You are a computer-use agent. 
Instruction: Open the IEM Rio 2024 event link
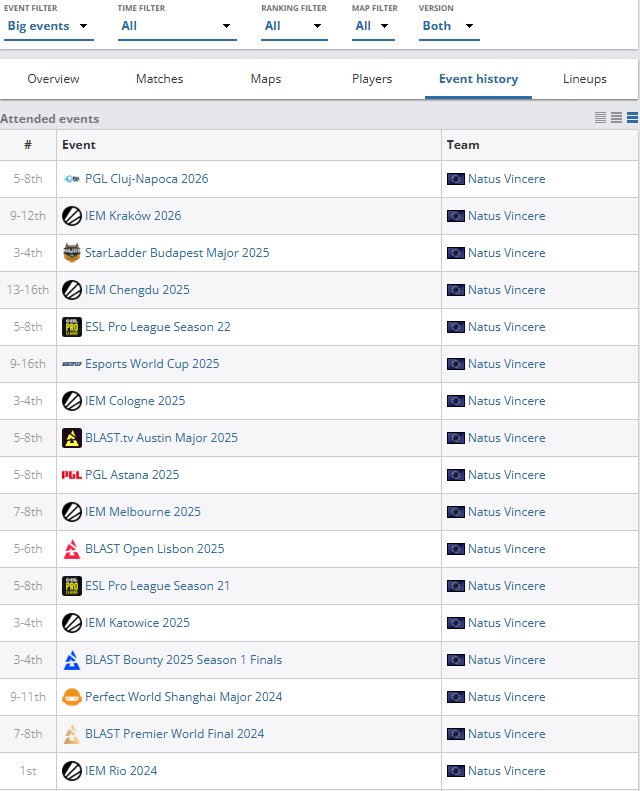121,771
